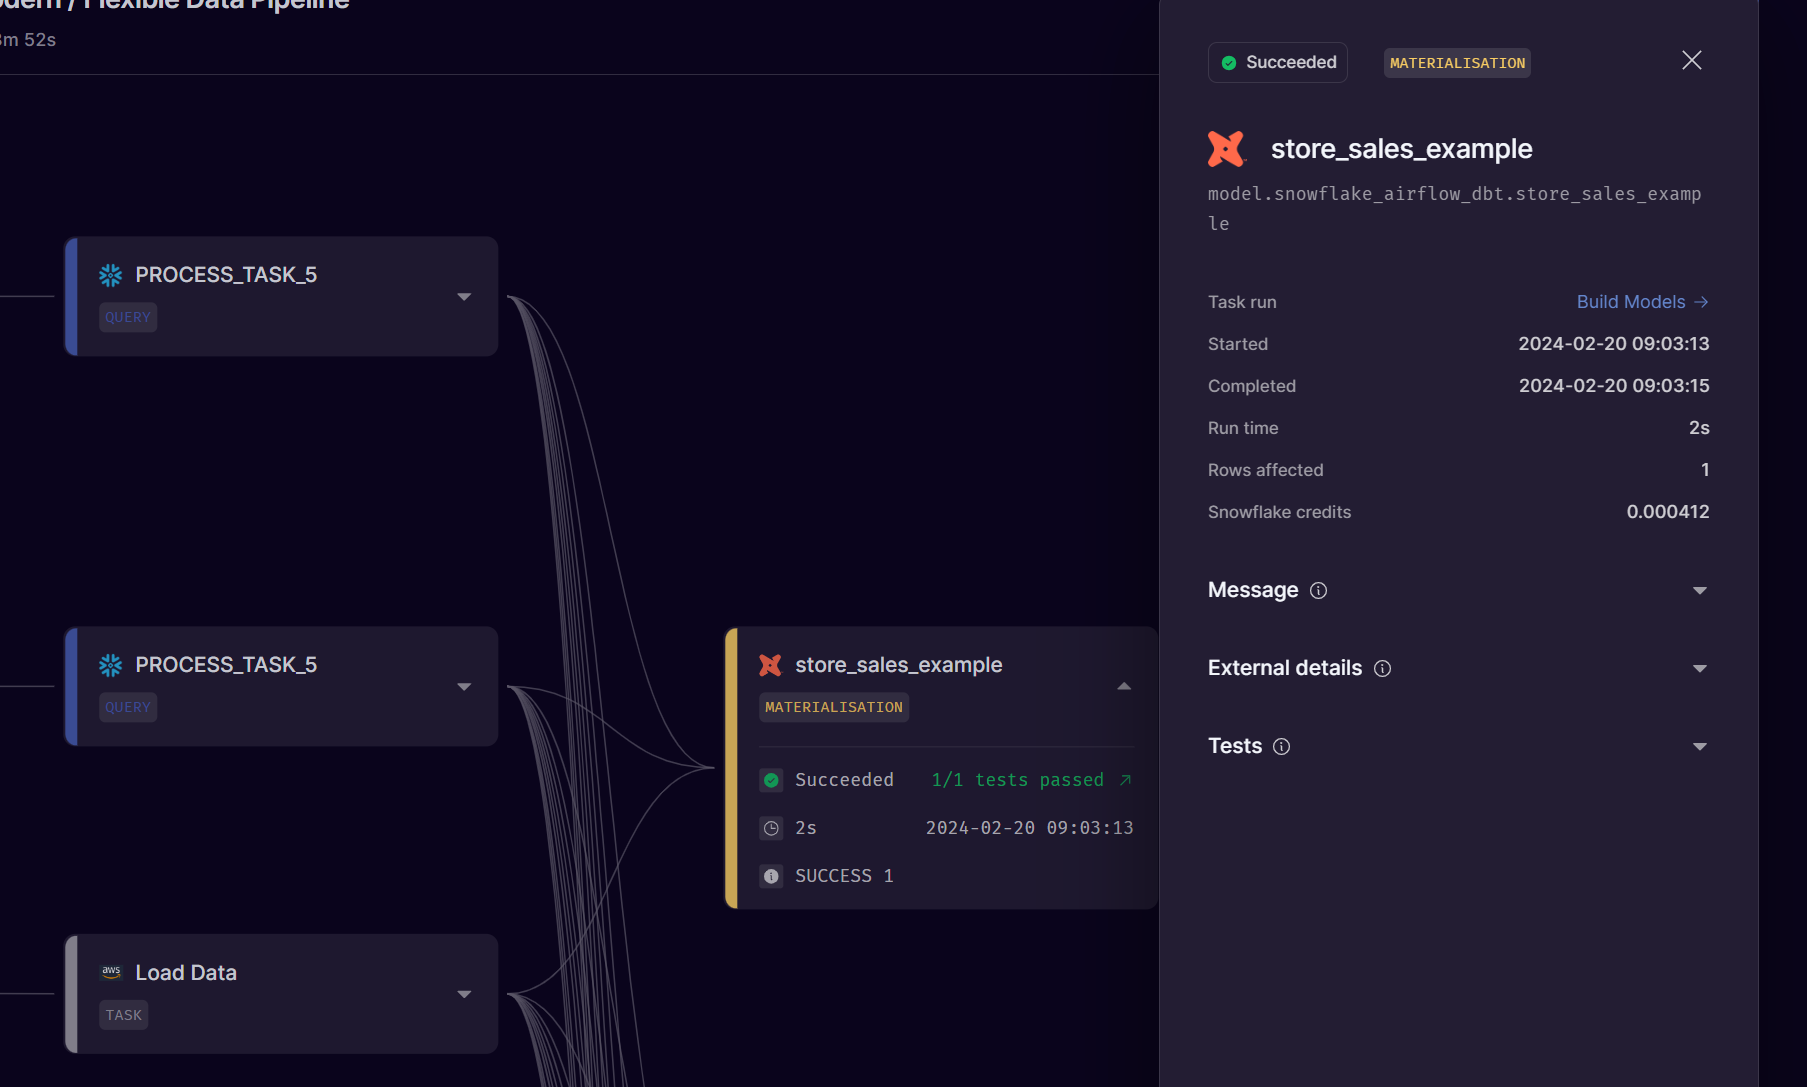The height and width of the screenshot is (1087, 1807).
Task: Click the QUERY badge on upper PROCESS_TASK_5 node
Action: pos(128,318)
